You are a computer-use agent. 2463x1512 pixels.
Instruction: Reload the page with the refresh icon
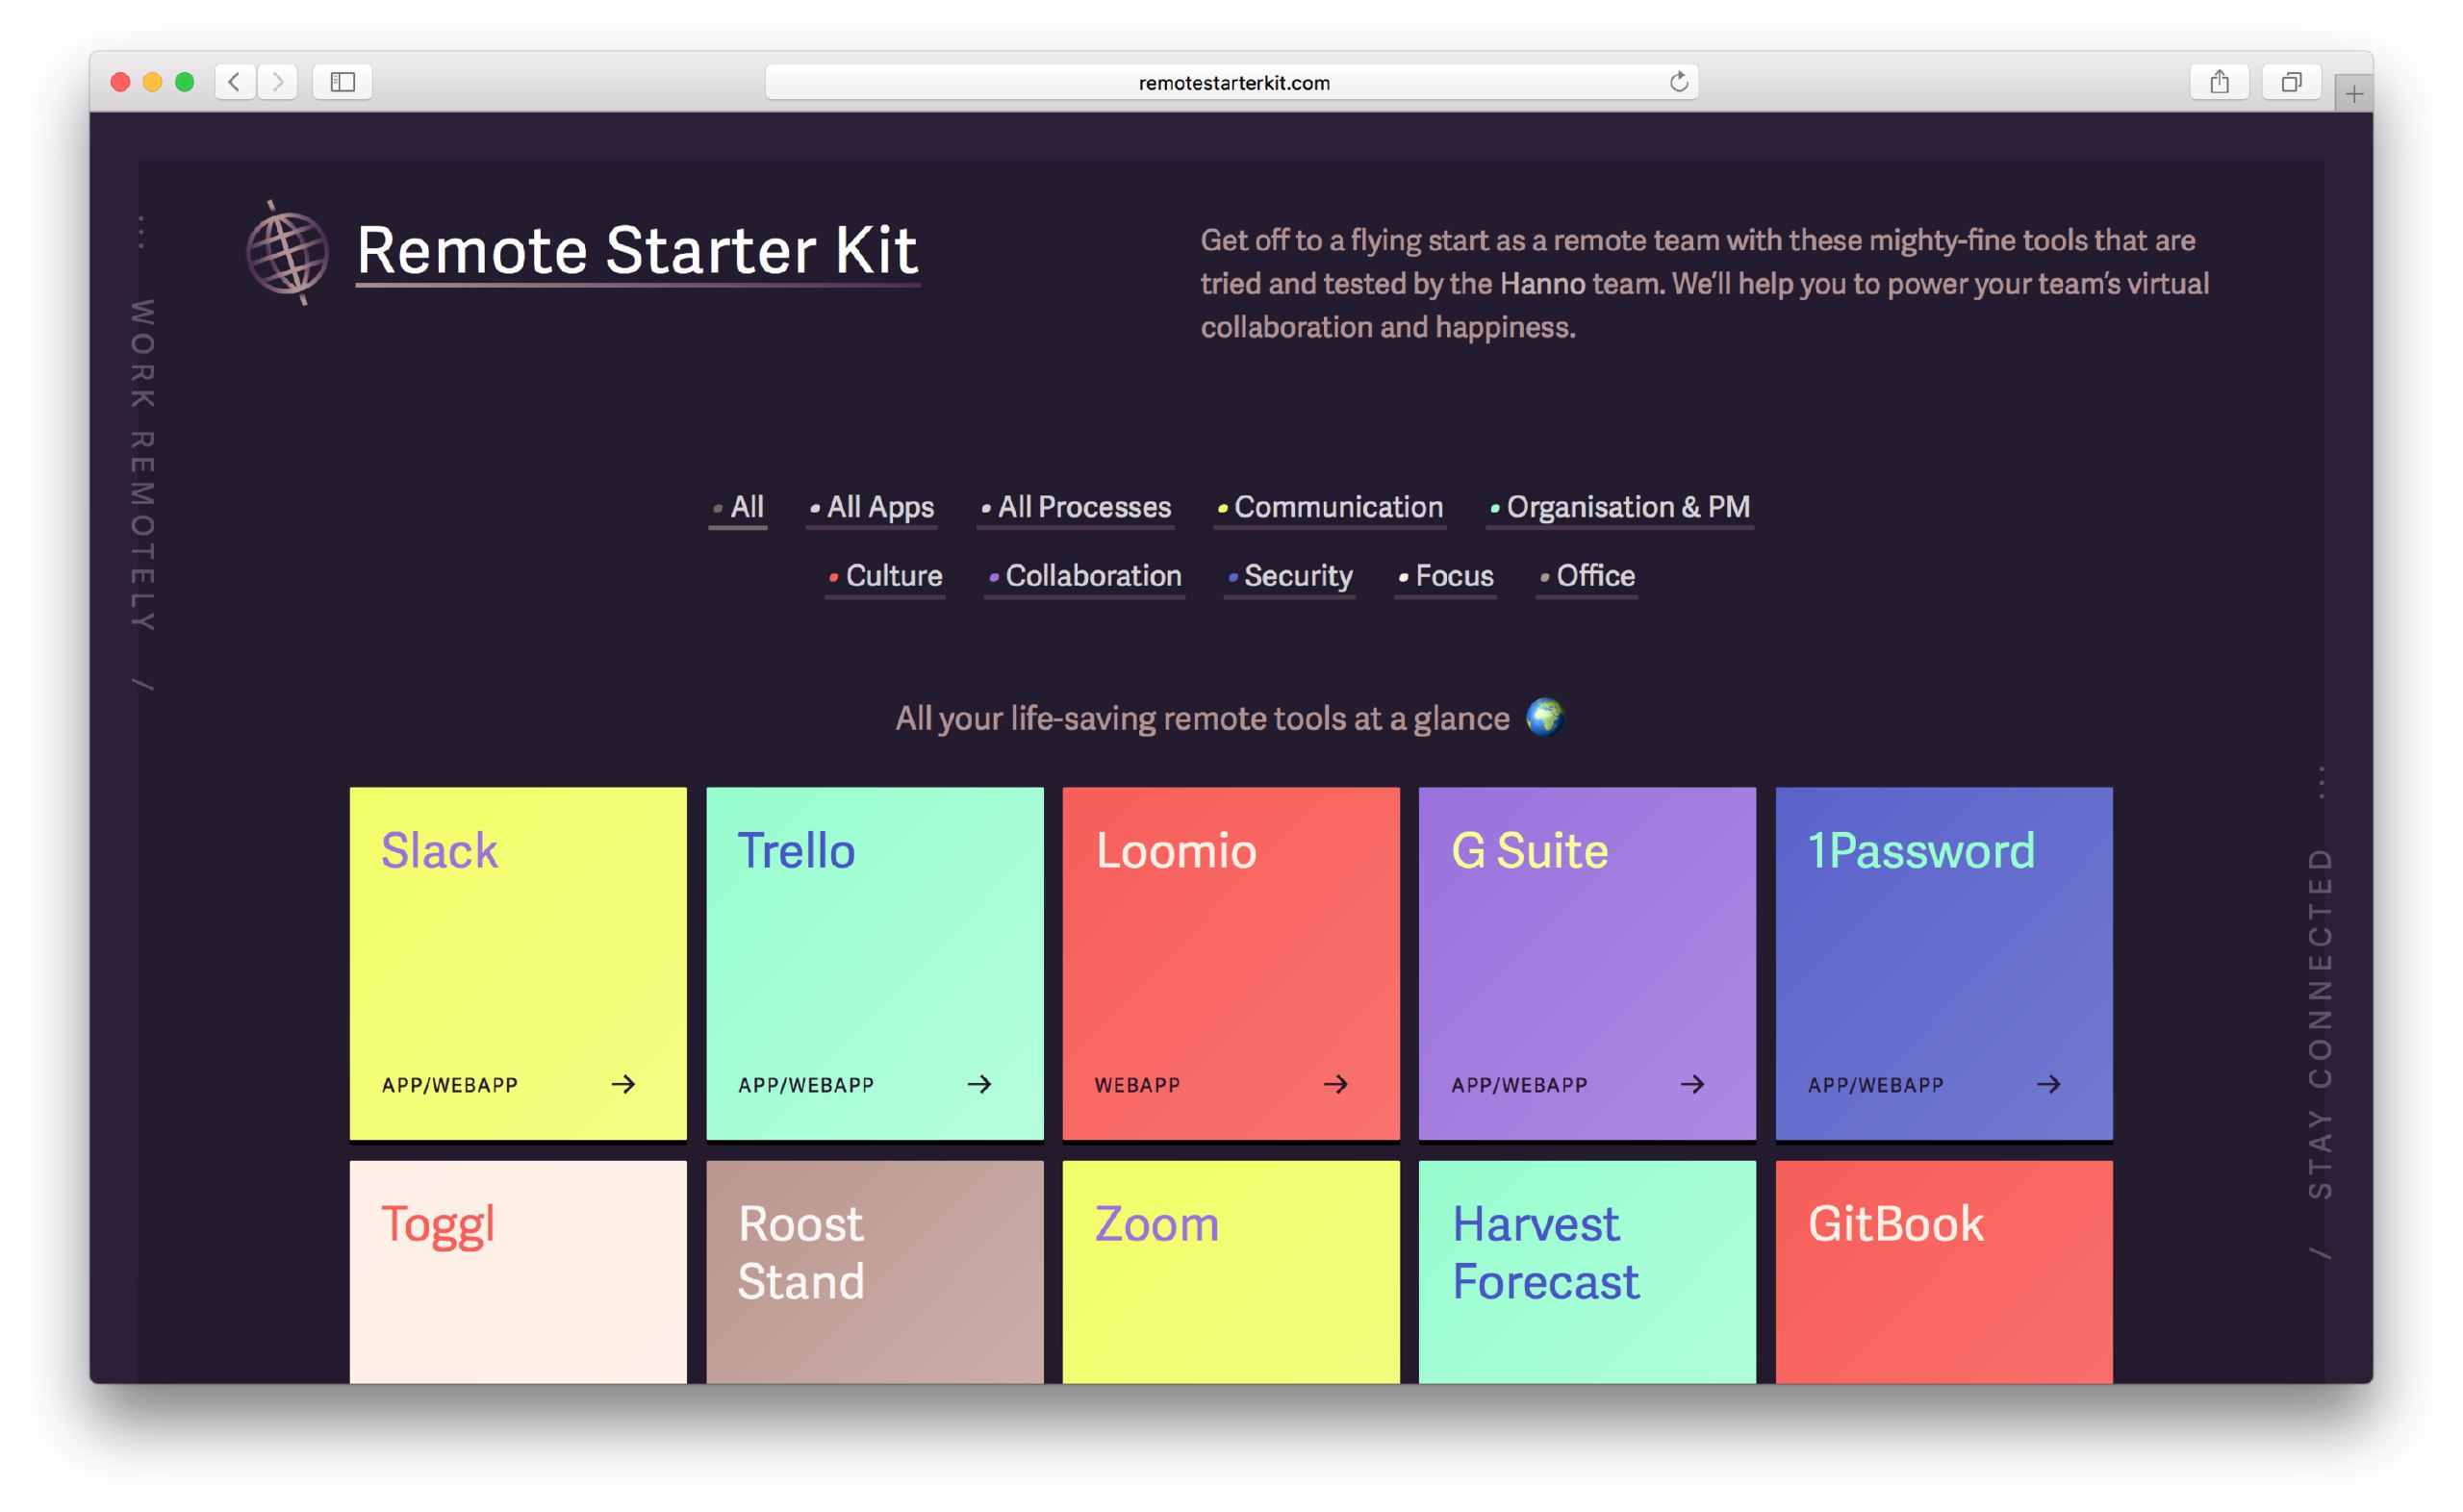coord(1678,82)
